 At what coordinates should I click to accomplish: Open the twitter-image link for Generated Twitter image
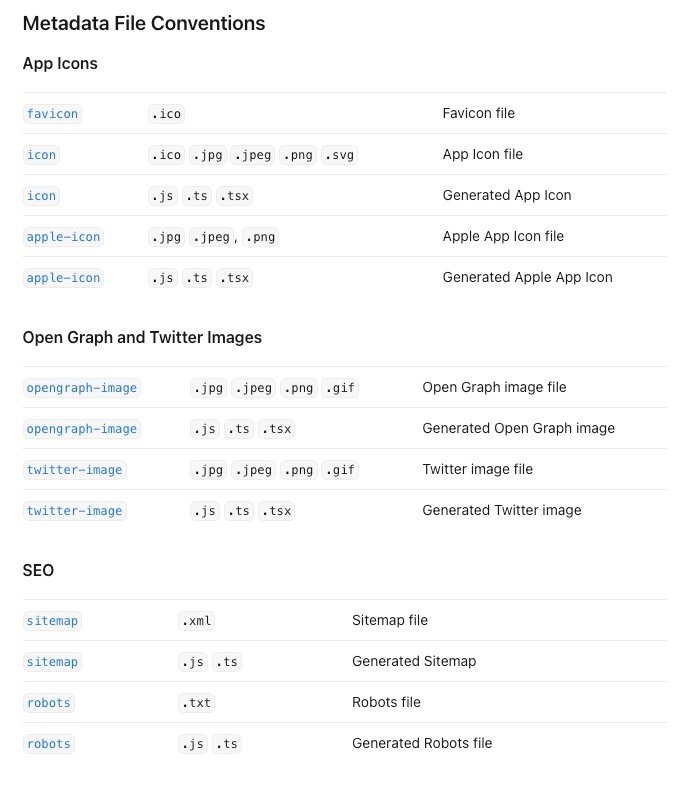click(x=75, y=511)
